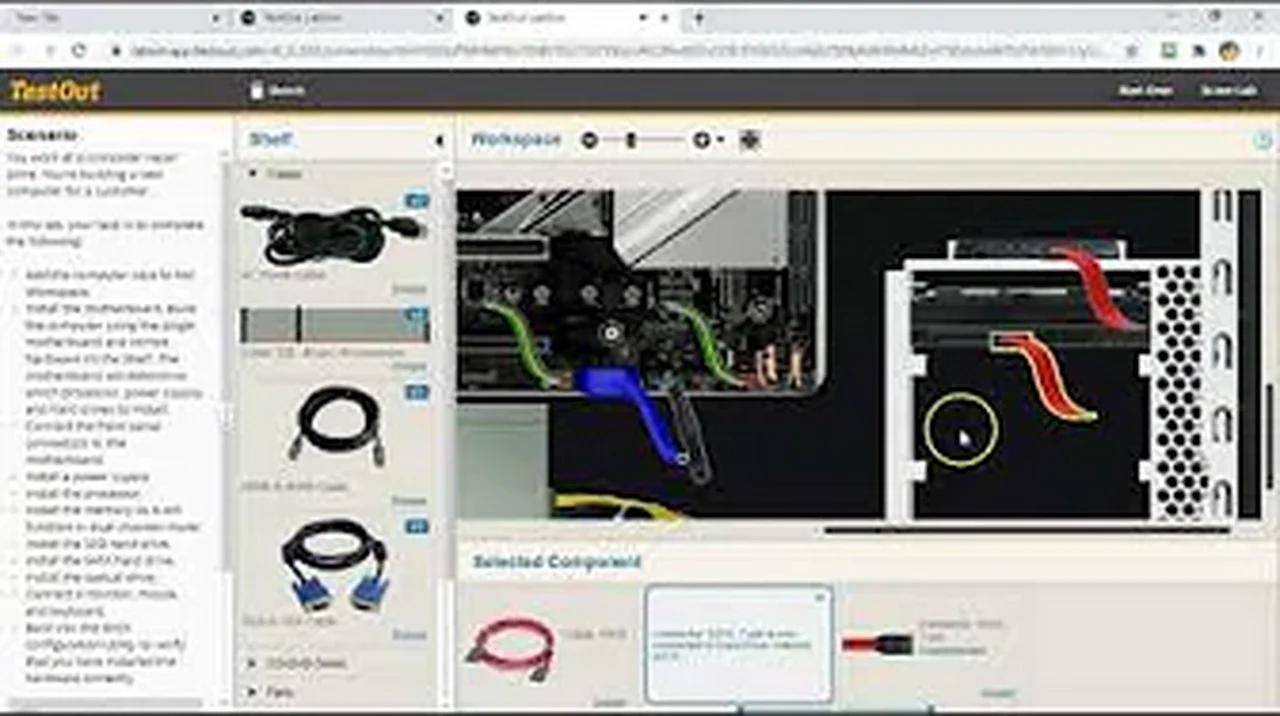This screenshot has width=1280, height=716.
Task: Close the connector info popup
Action: click(820, 597)
